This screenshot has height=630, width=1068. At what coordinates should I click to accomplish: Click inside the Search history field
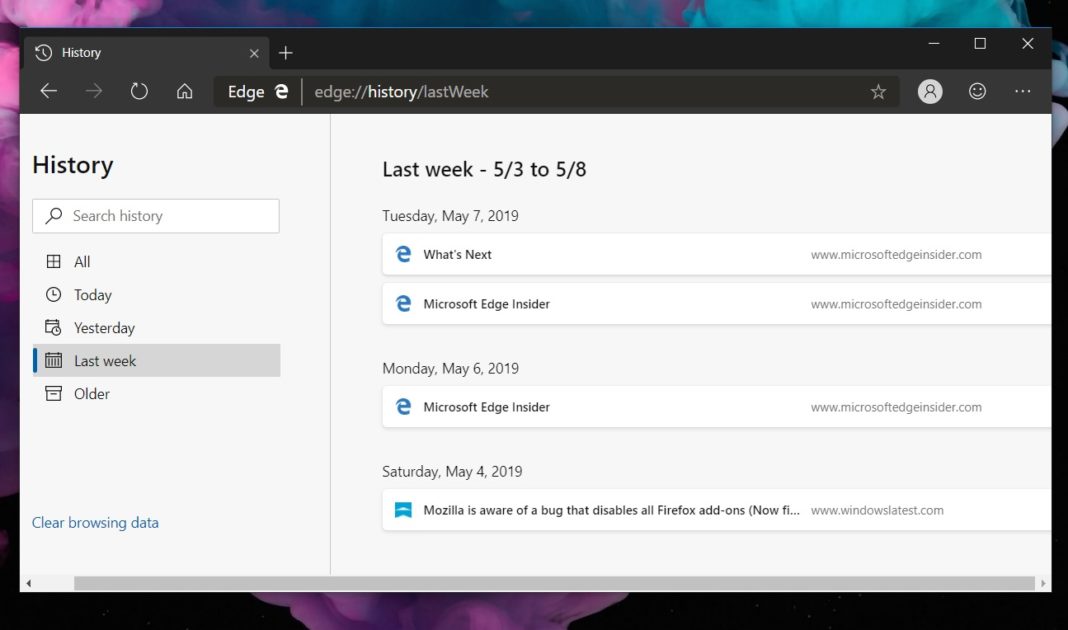coord(156,216)
